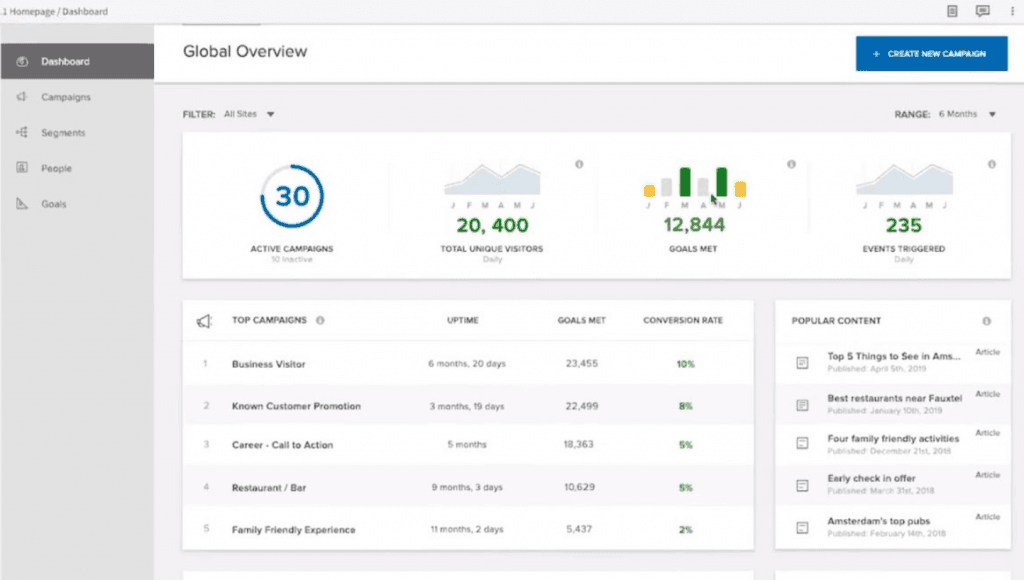Screen dimensions: 1024x580
Task: Click the 5,437 goals met value
Action: point(579,529)
